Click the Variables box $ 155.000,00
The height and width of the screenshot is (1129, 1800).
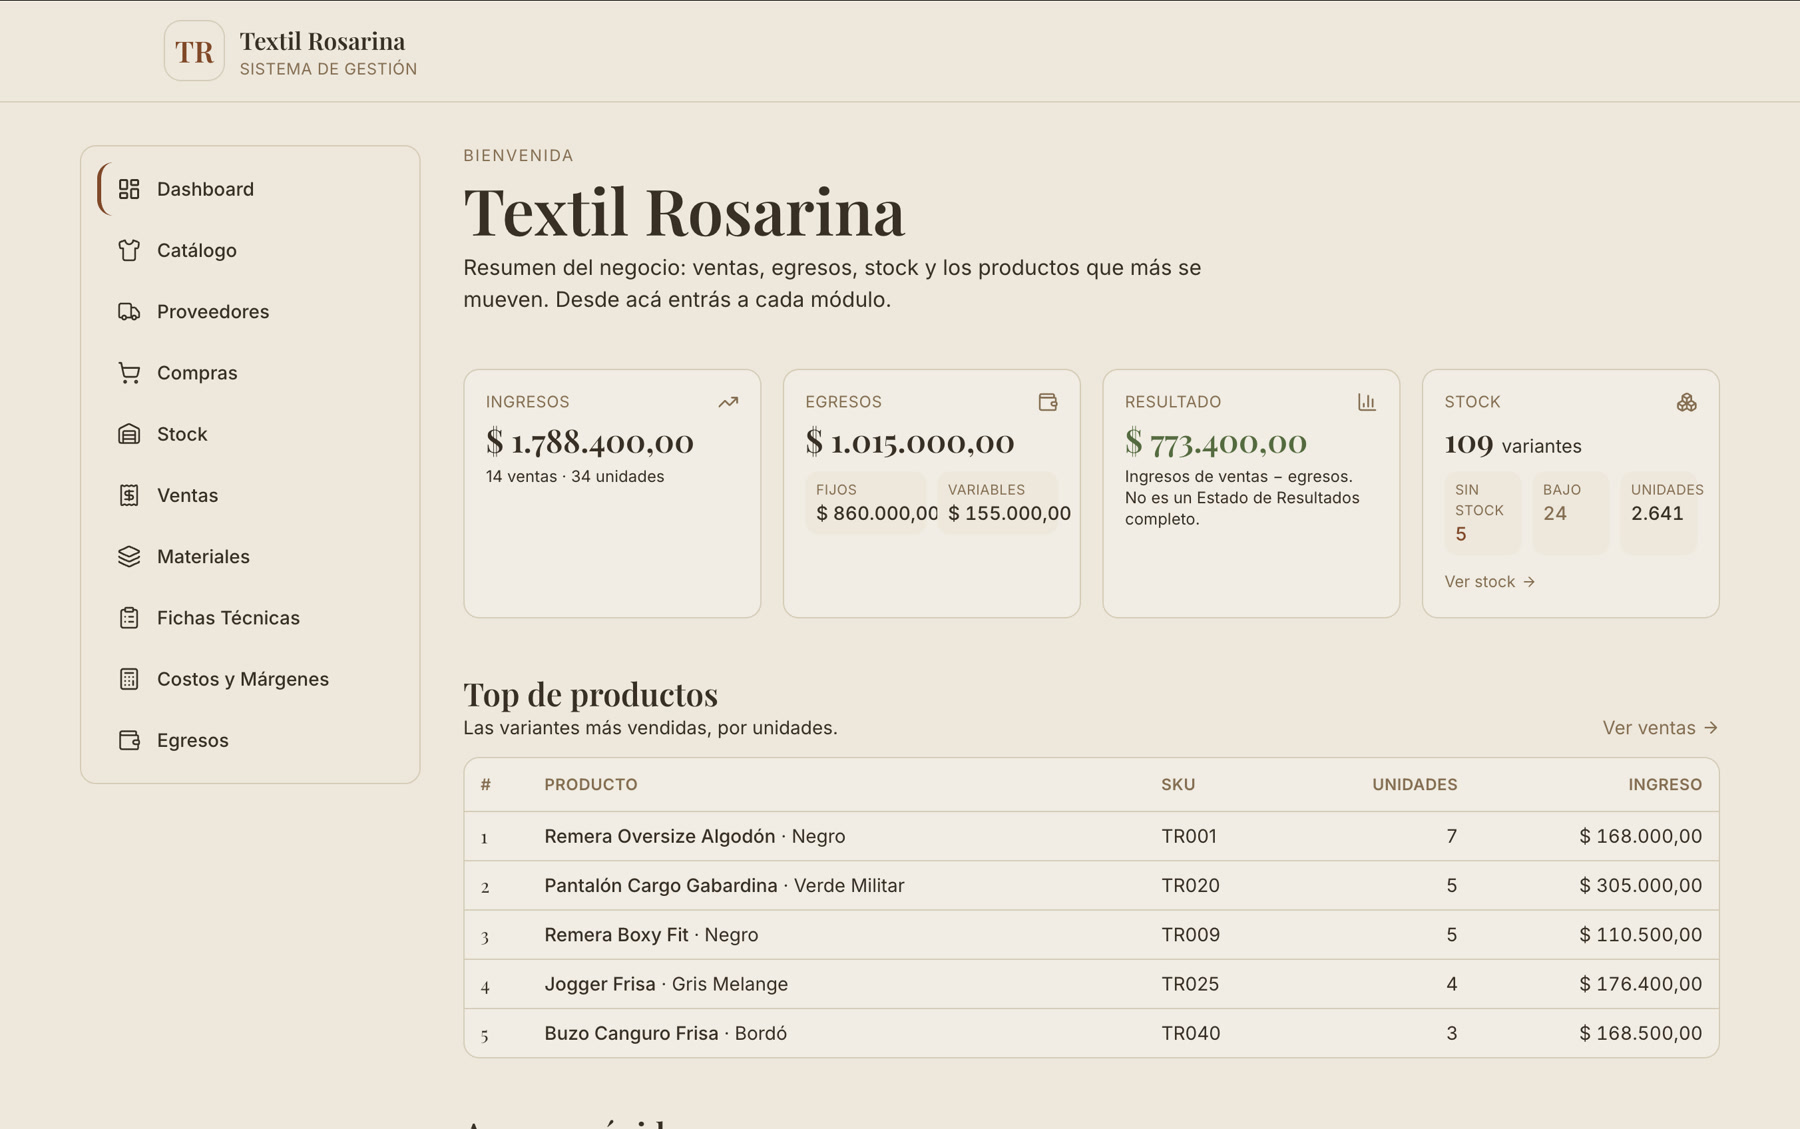click(x=998, y=503)
